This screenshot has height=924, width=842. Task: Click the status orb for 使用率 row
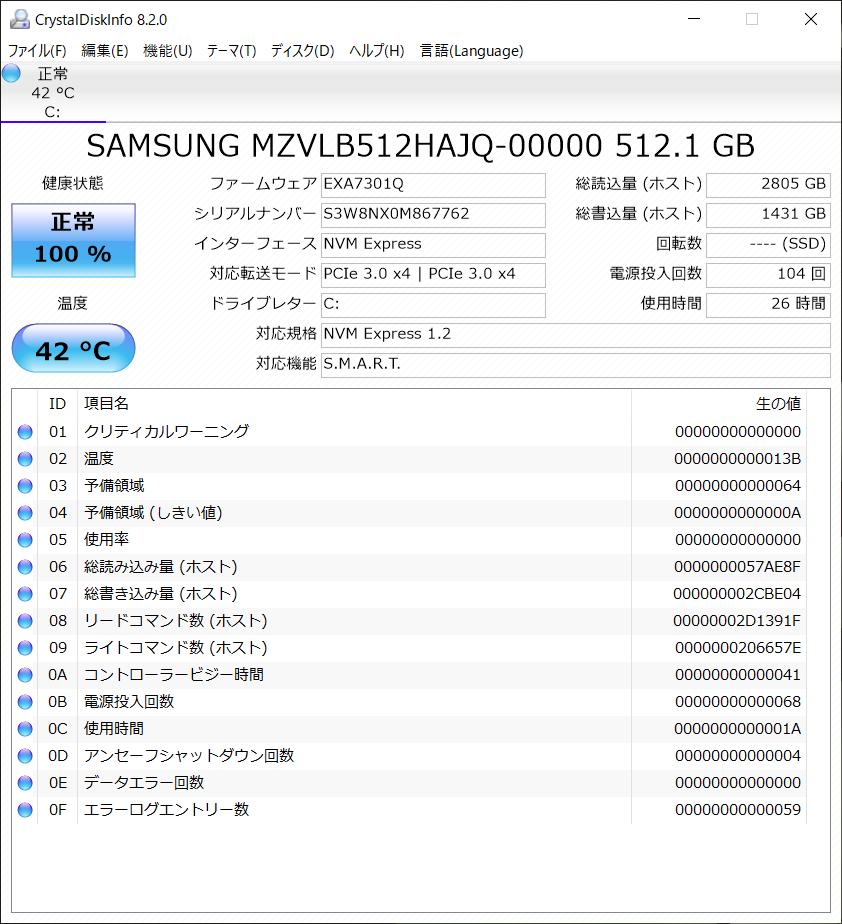tap(25, 540)
